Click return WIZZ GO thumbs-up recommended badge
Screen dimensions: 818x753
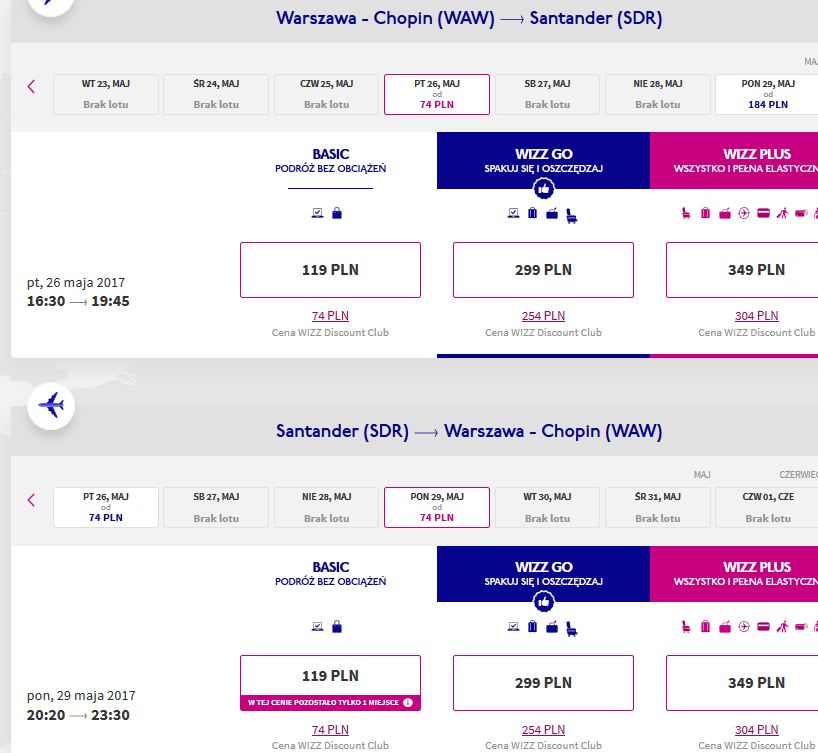544,602
